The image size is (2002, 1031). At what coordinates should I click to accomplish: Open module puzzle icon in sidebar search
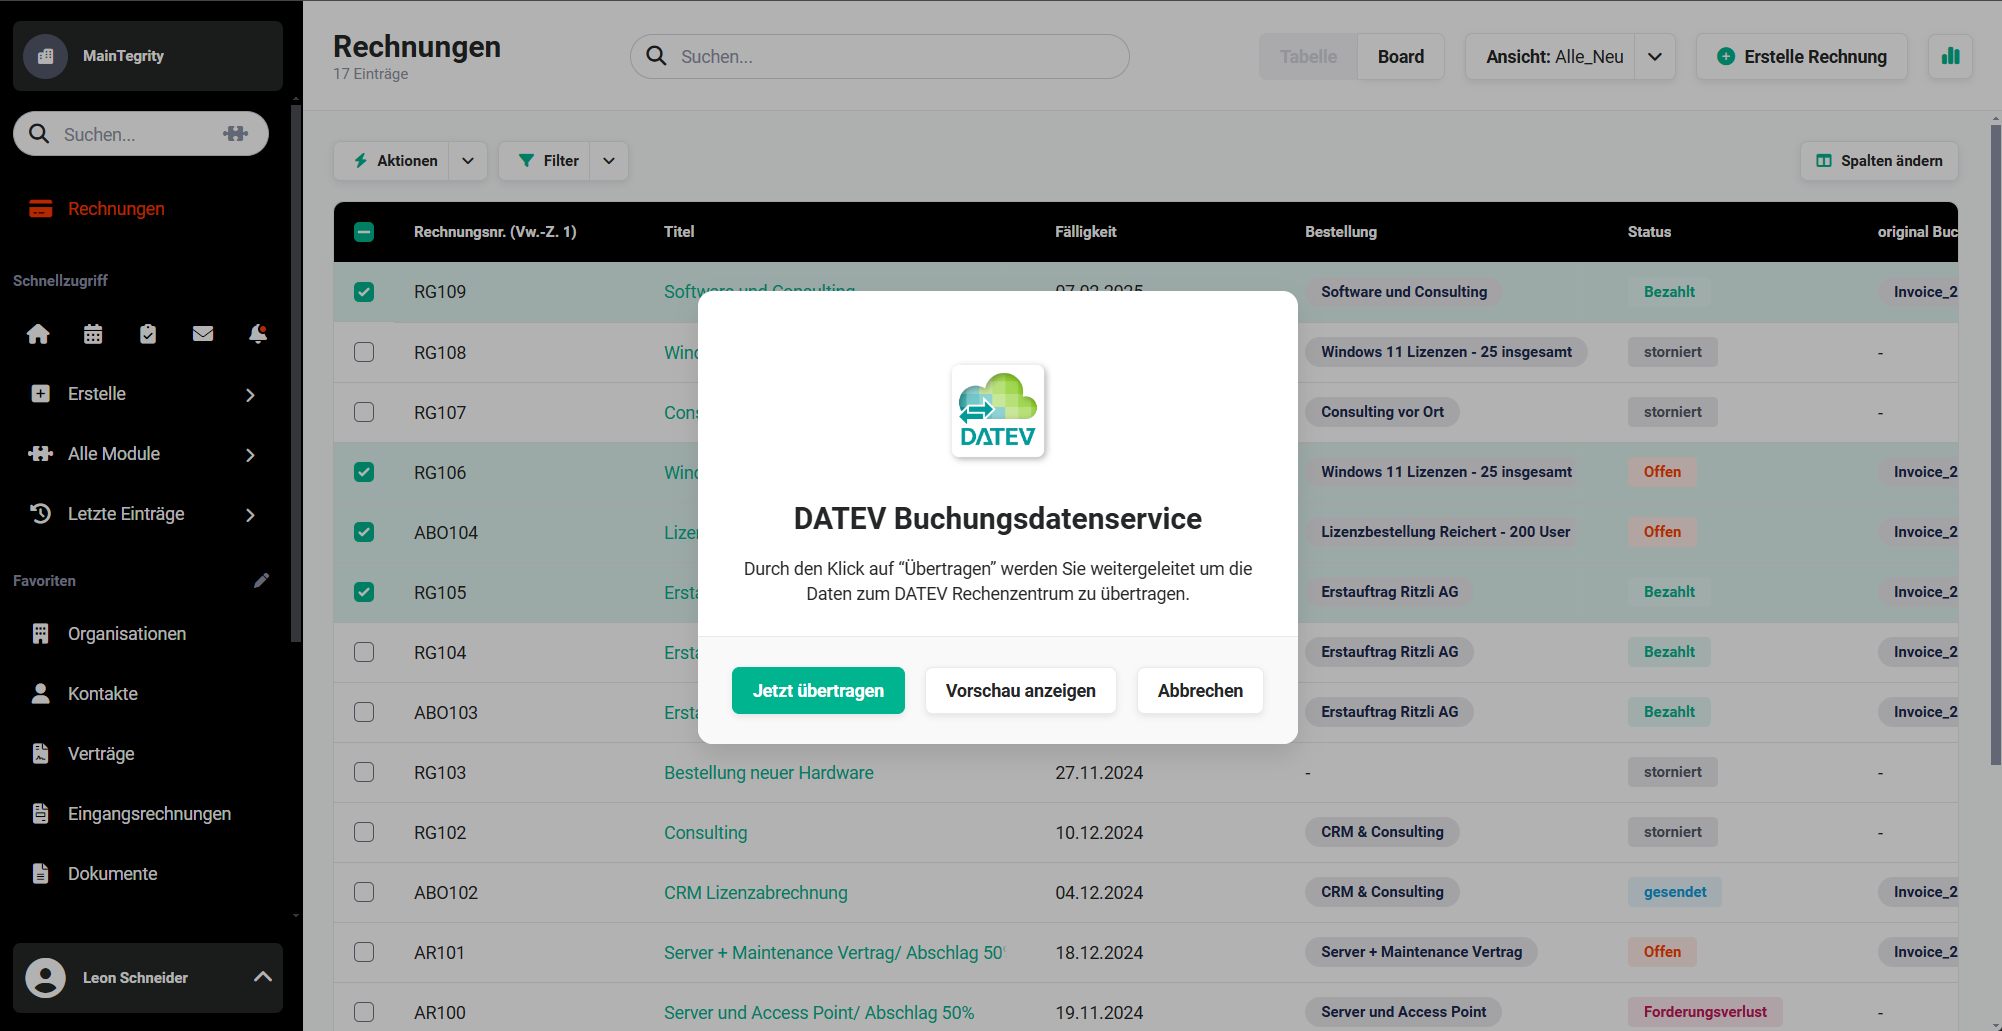click(x=235, y=134)
